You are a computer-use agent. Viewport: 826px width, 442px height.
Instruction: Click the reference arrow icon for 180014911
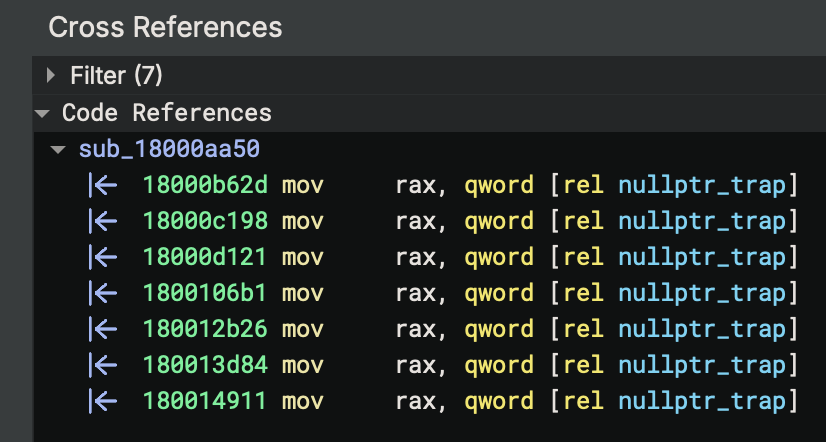(103, 401)
